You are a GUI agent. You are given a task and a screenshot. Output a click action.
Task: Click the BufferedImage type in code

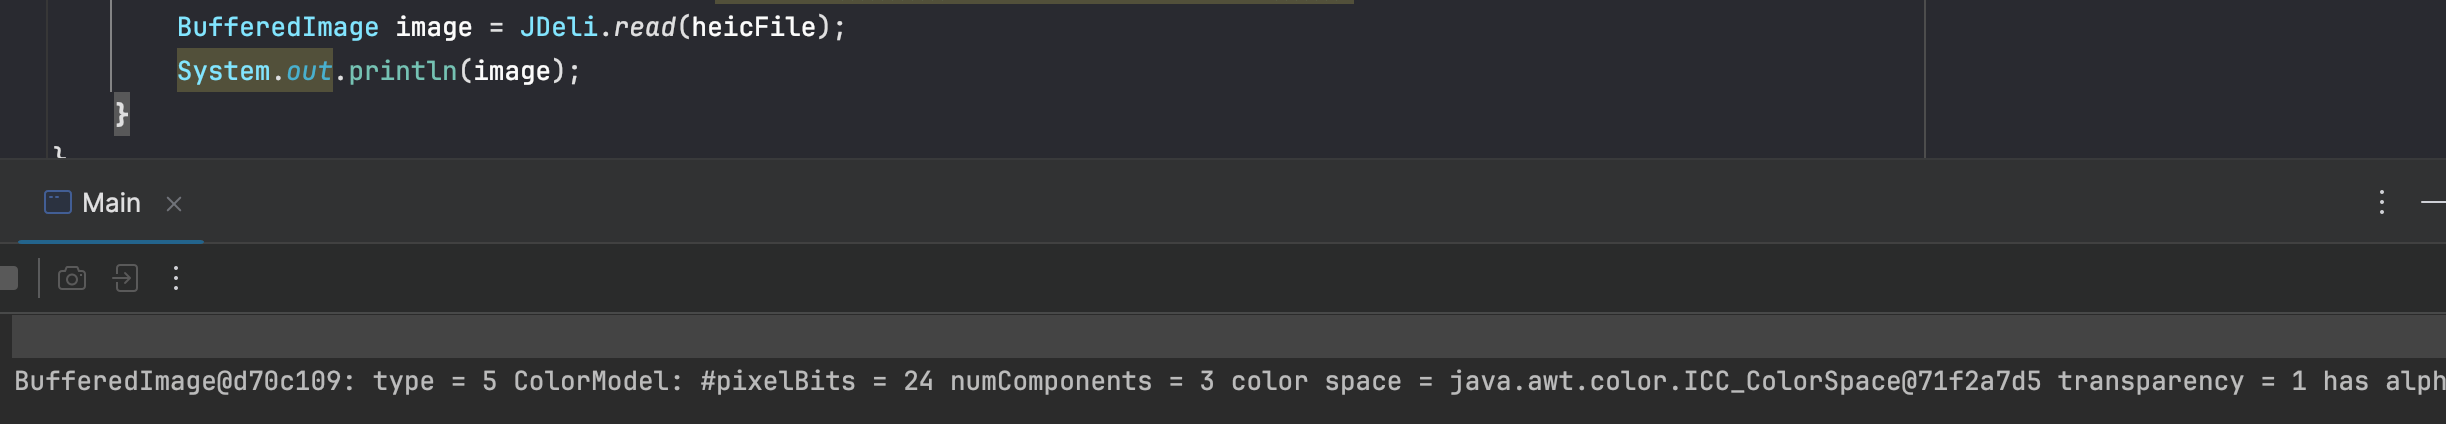coord(277,27)
